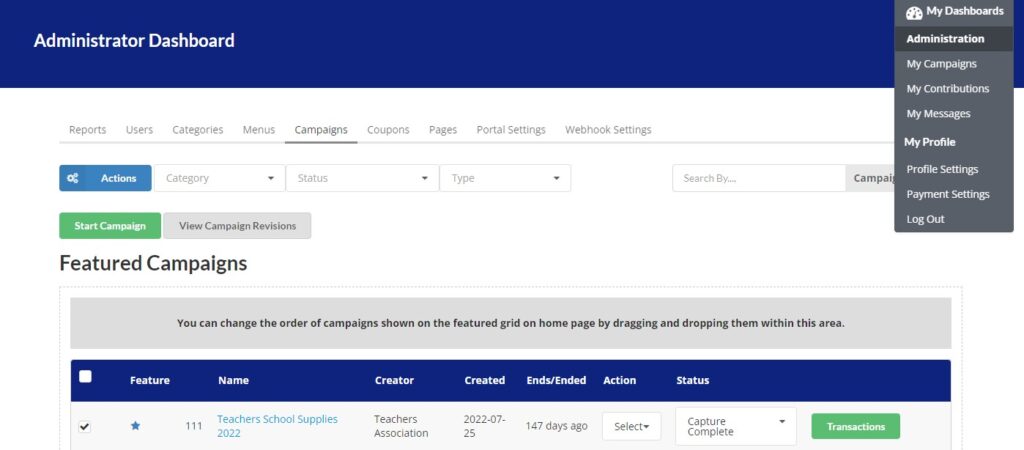Expand the Select action dropdown in row

tap(632, 426)
